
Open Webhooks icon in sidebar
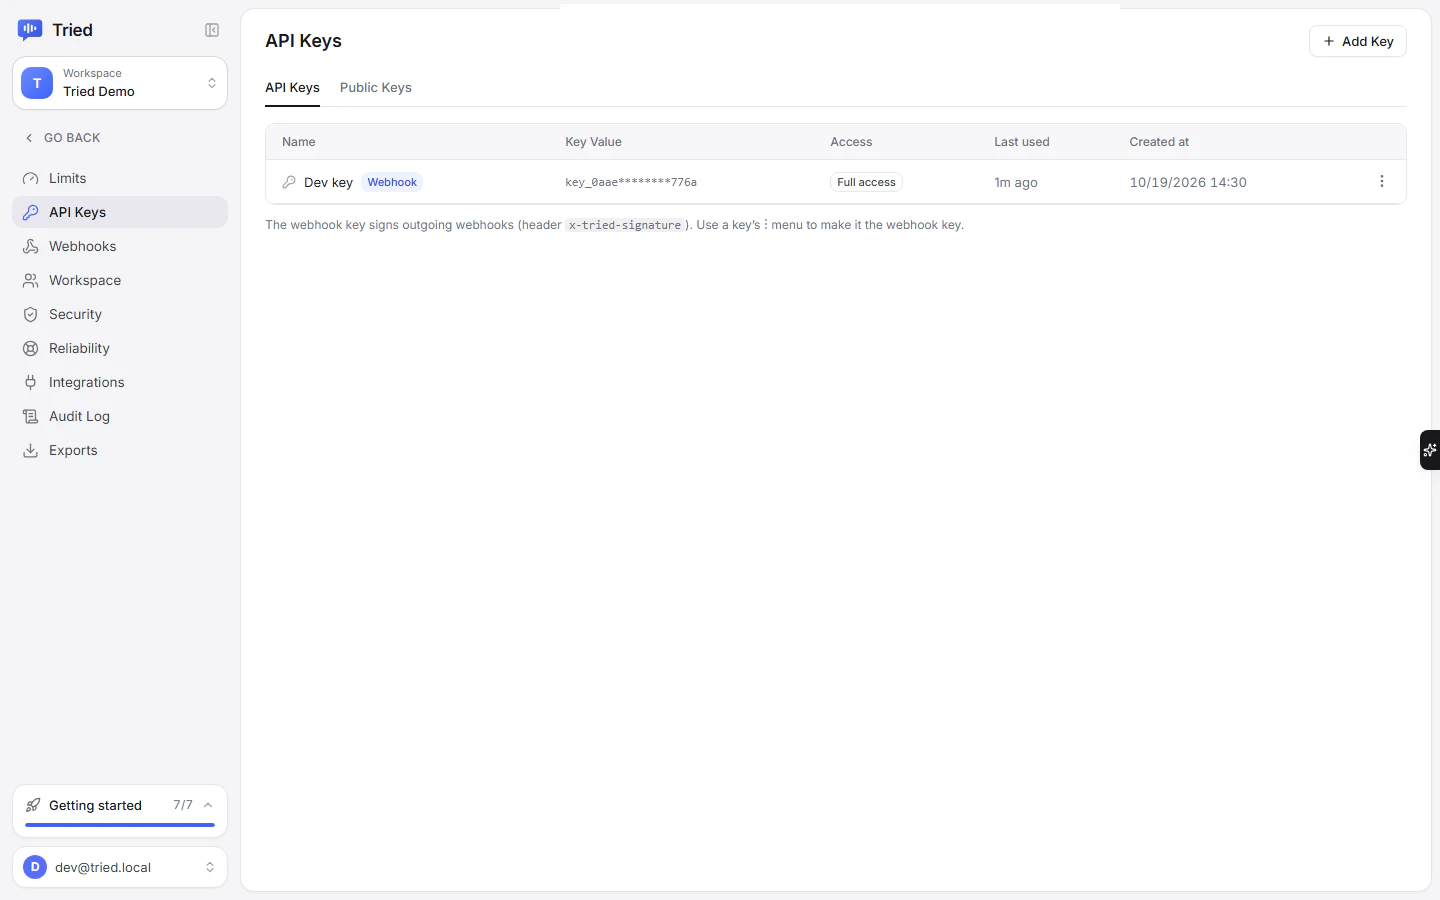[31, 246]
